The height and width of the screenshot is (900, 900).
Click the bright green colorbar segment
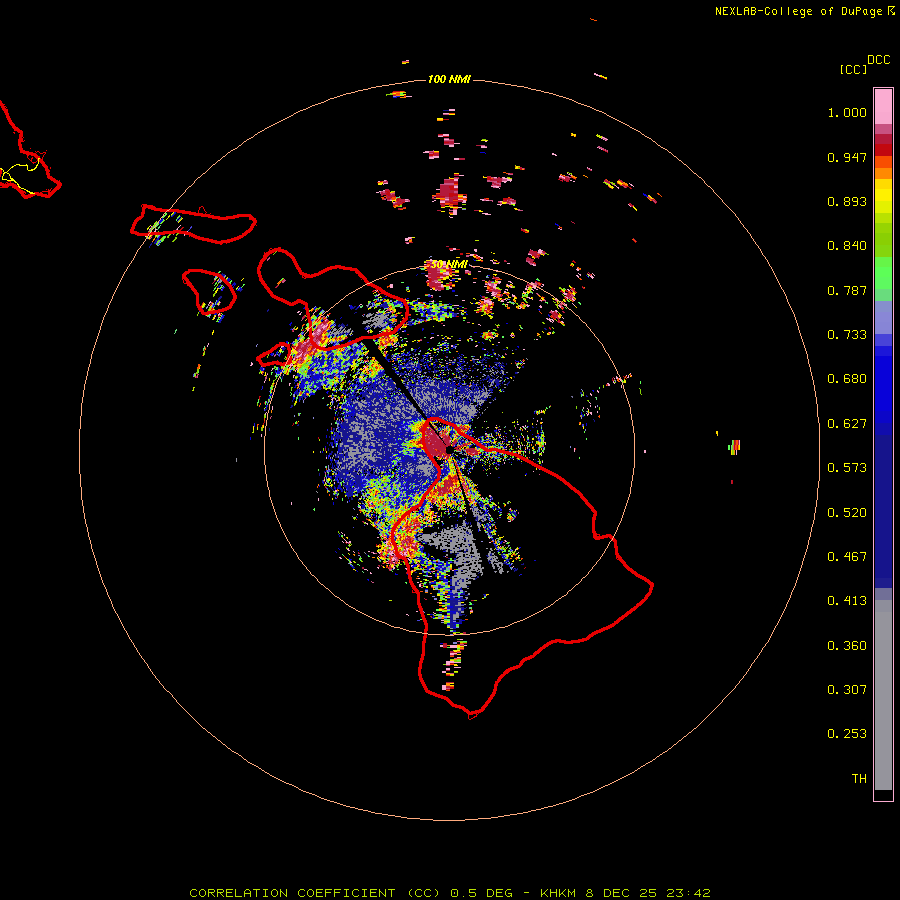click(883, 273)
